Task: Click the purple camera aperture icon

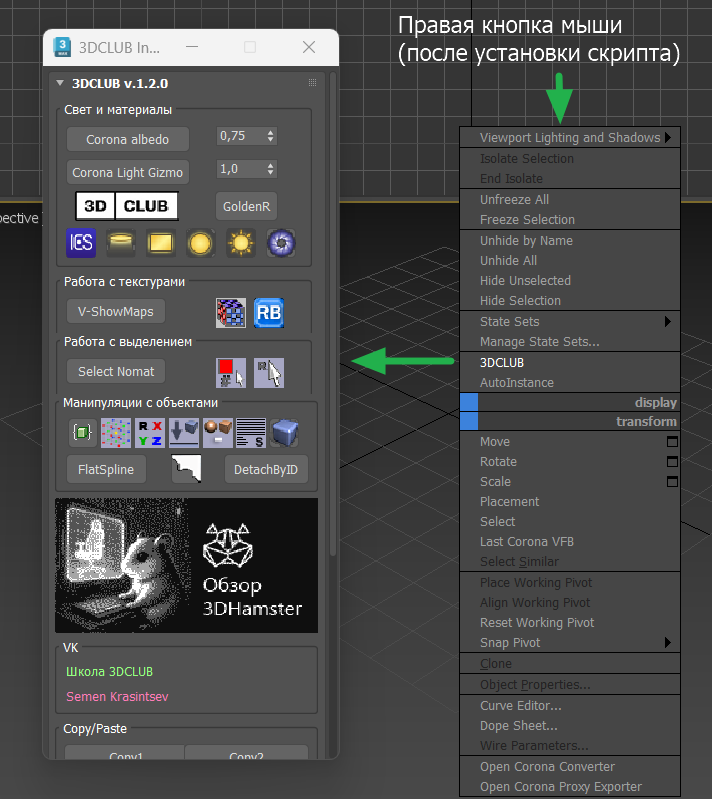Action: coord(281,243)
